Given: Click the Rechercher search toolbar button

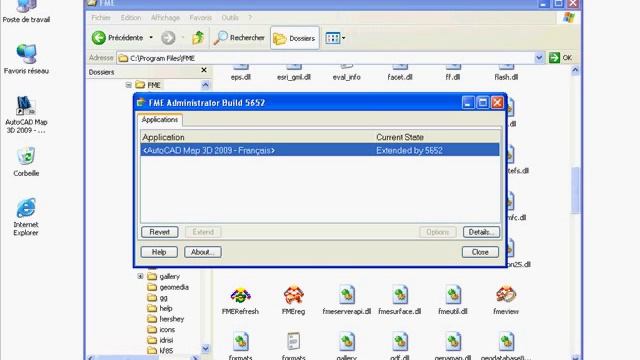Looking at the screenshot, I should point(239,38).
